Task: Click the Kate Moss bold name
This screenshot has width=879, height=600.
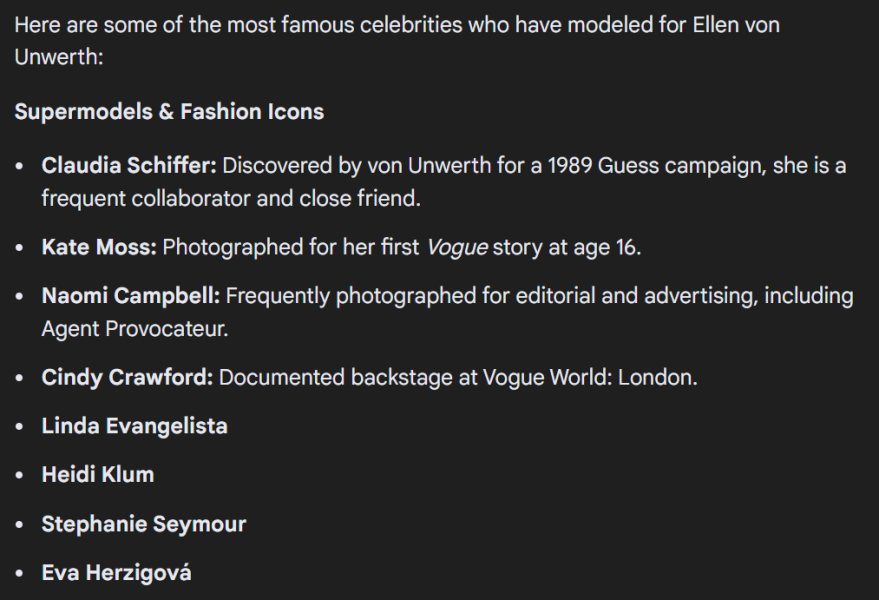Action: pyautogui.click(x=98, y=247)
